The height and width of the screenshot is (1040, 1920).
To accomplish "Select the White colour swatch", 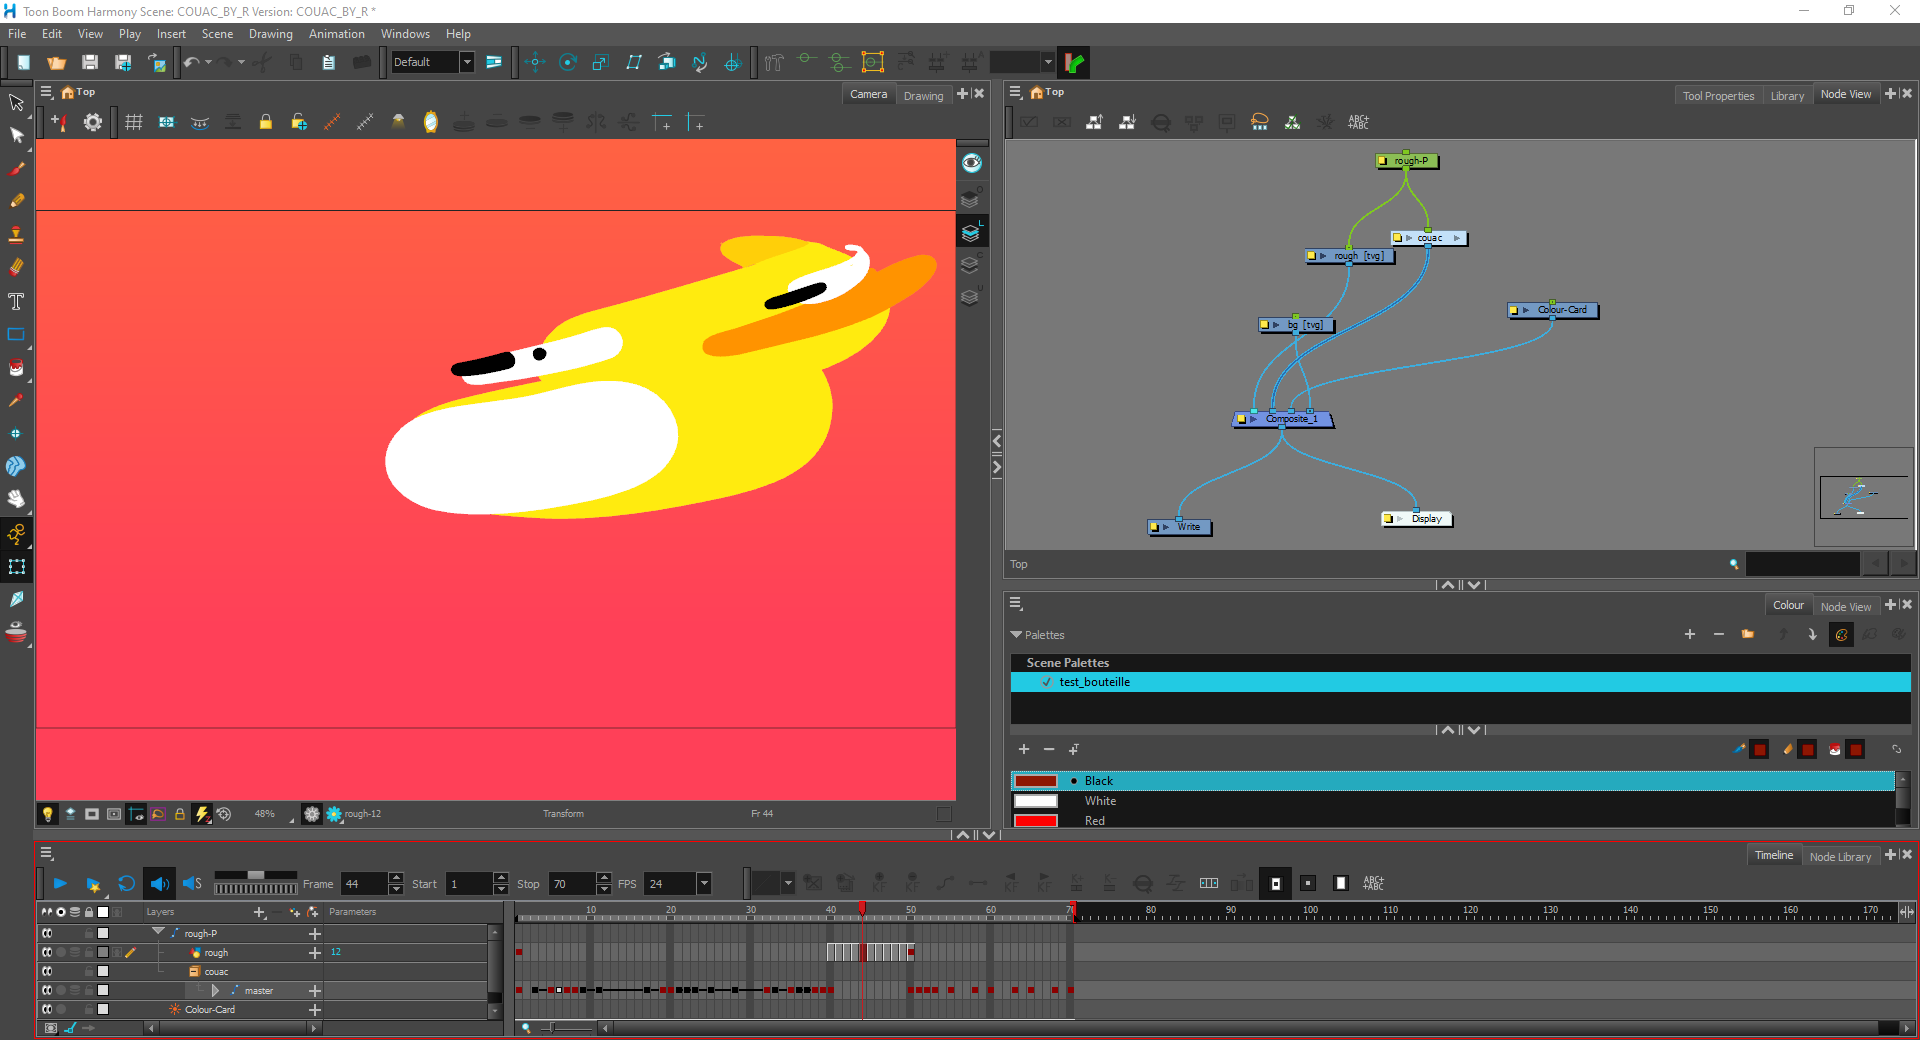I will point(1036,801).
